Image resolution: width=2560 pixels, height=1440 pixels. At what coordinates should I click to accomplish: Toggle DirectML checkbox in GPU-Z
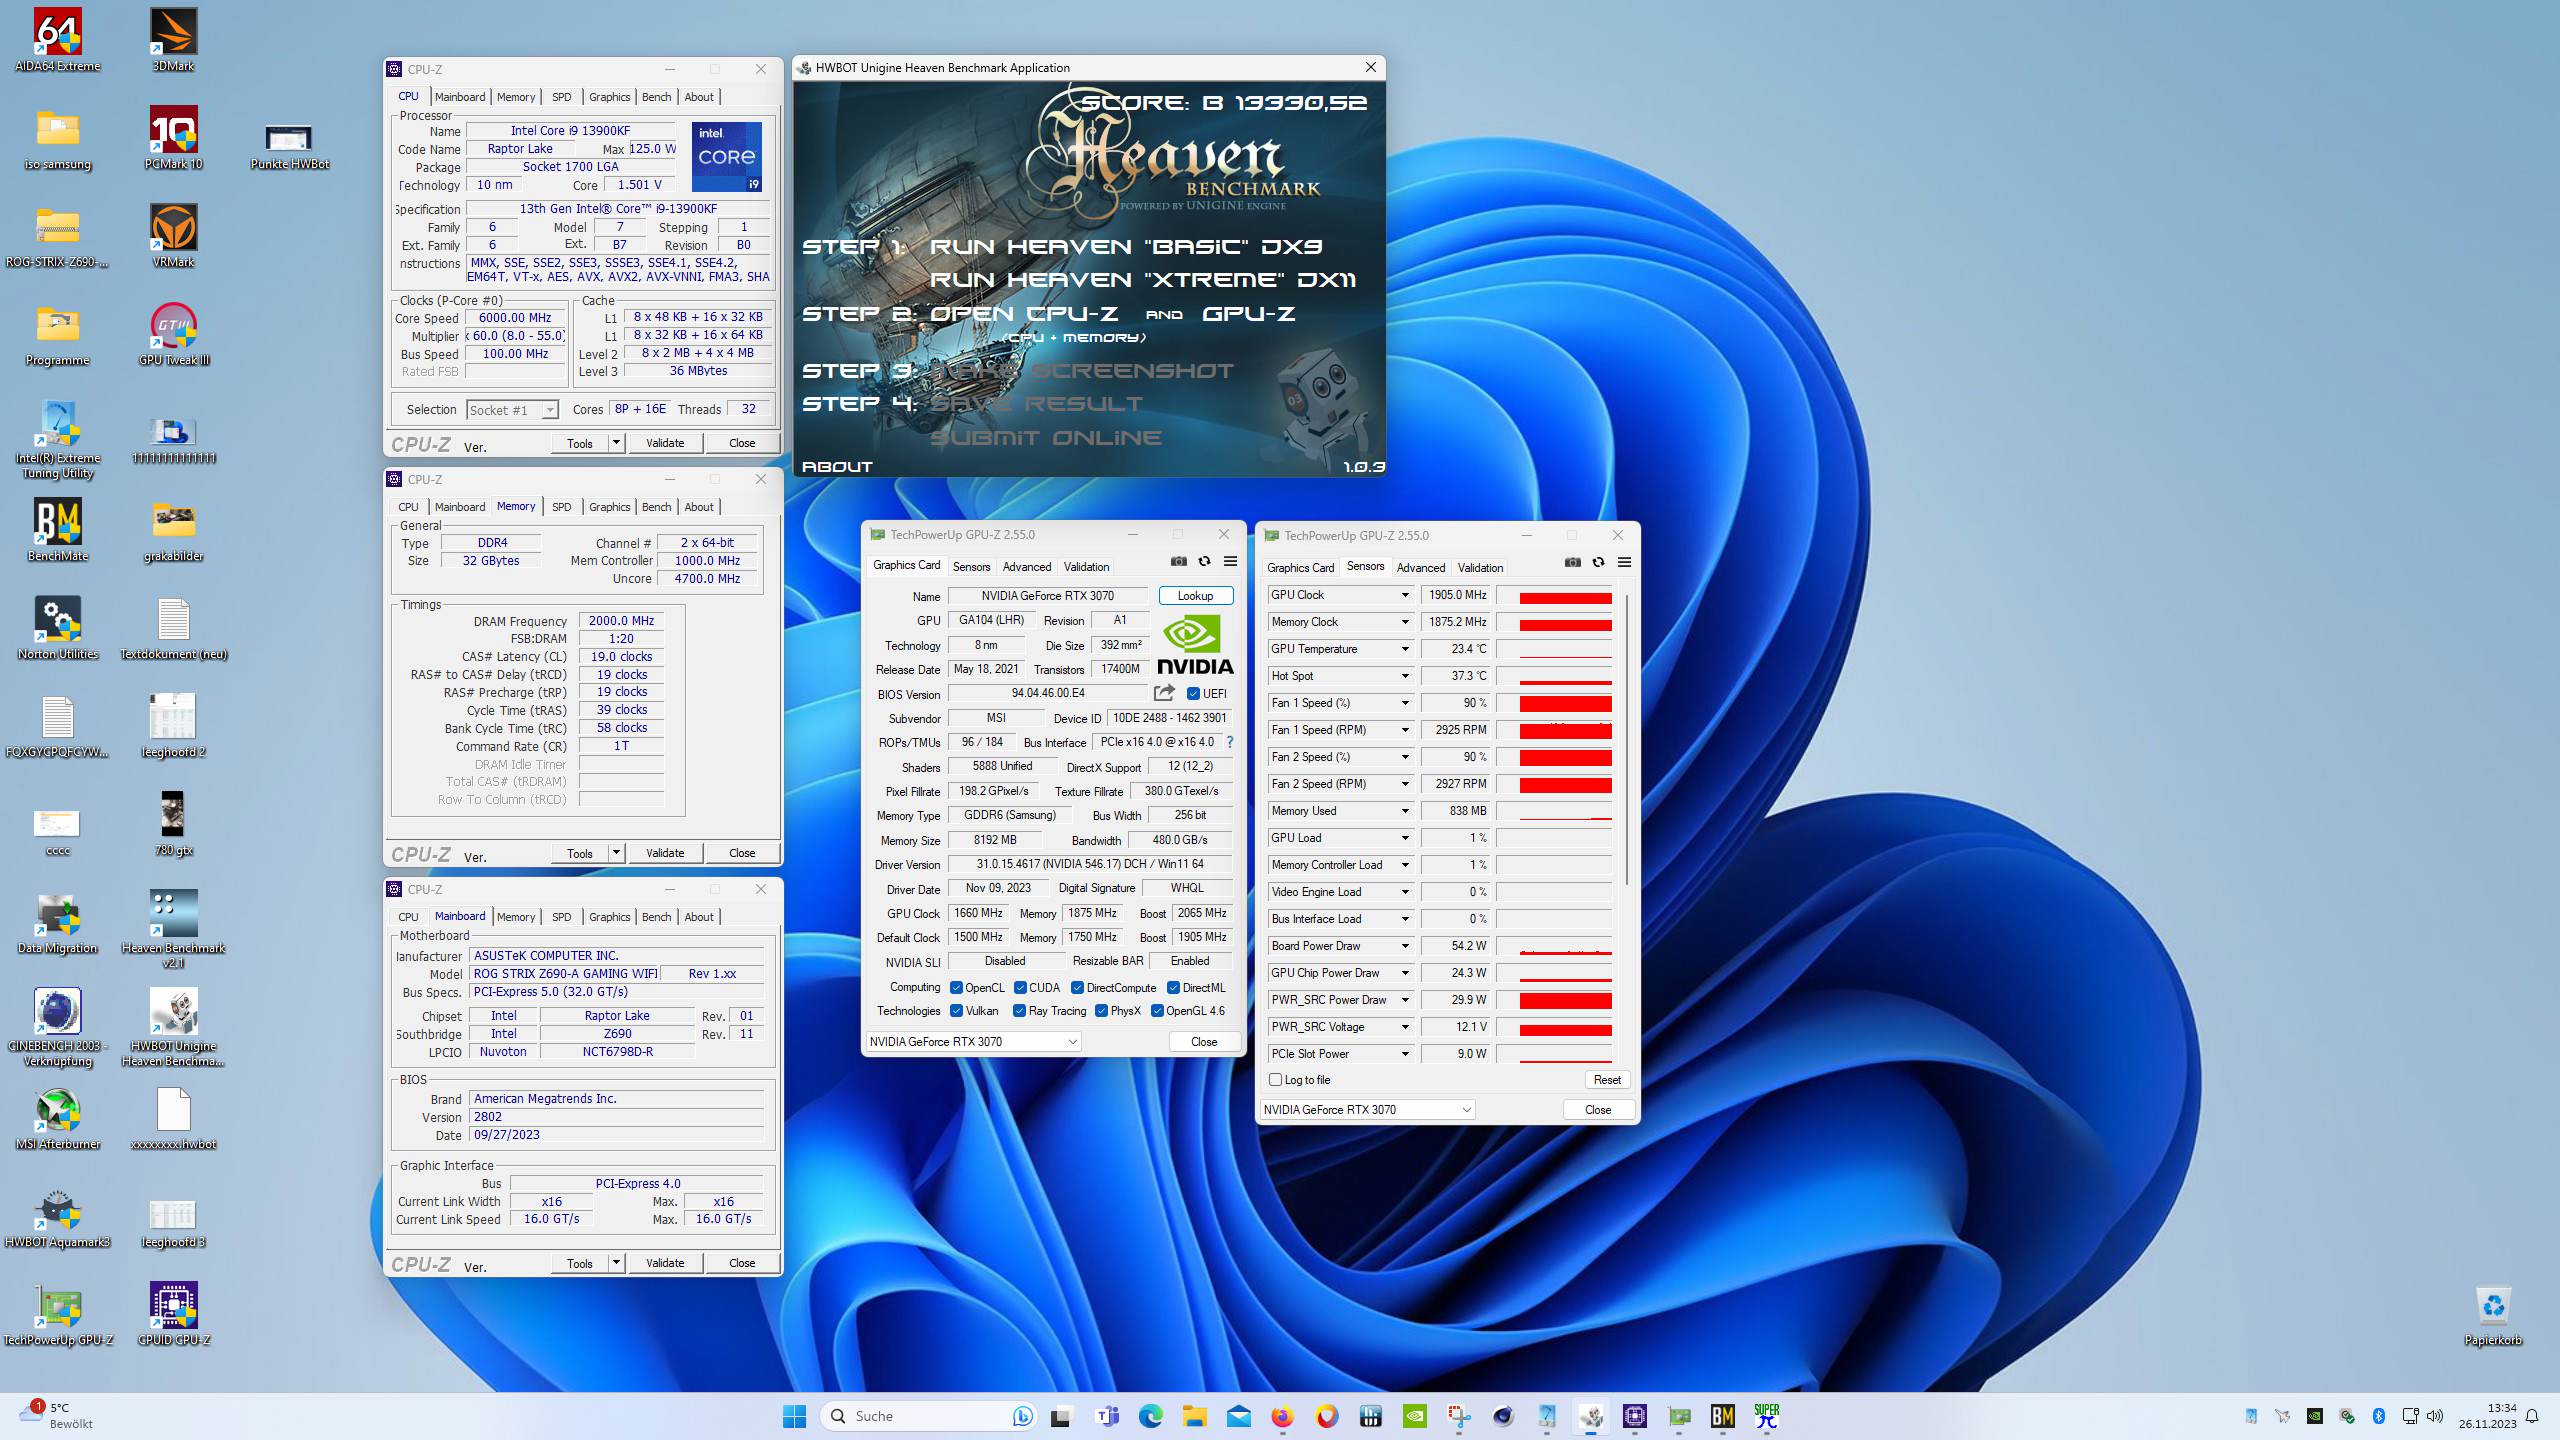coord(1173,987)
